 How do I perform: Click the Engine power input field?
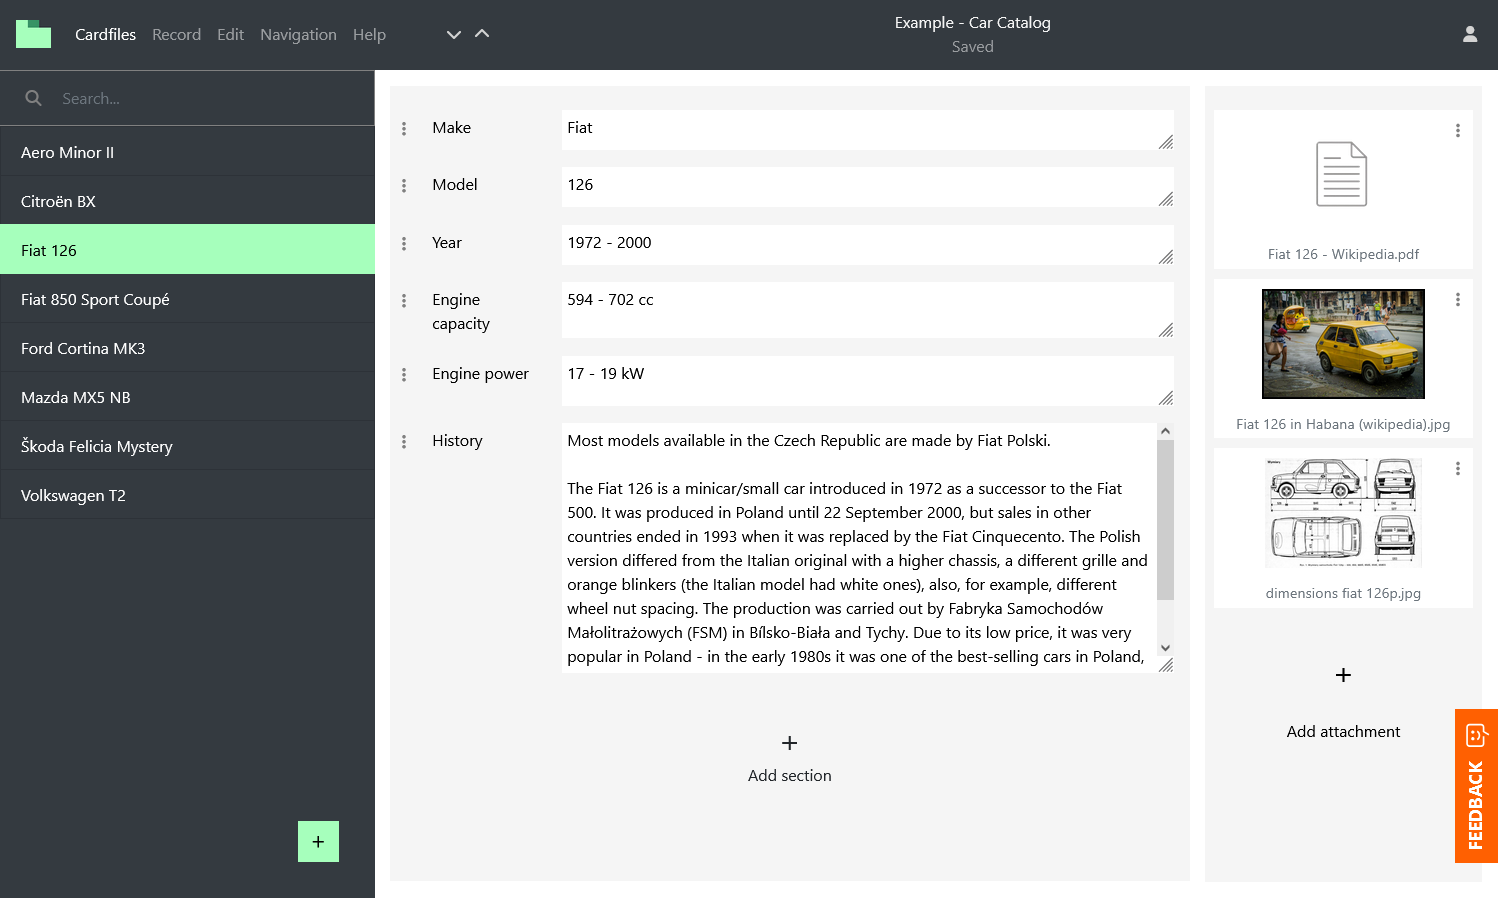[860, 380]
